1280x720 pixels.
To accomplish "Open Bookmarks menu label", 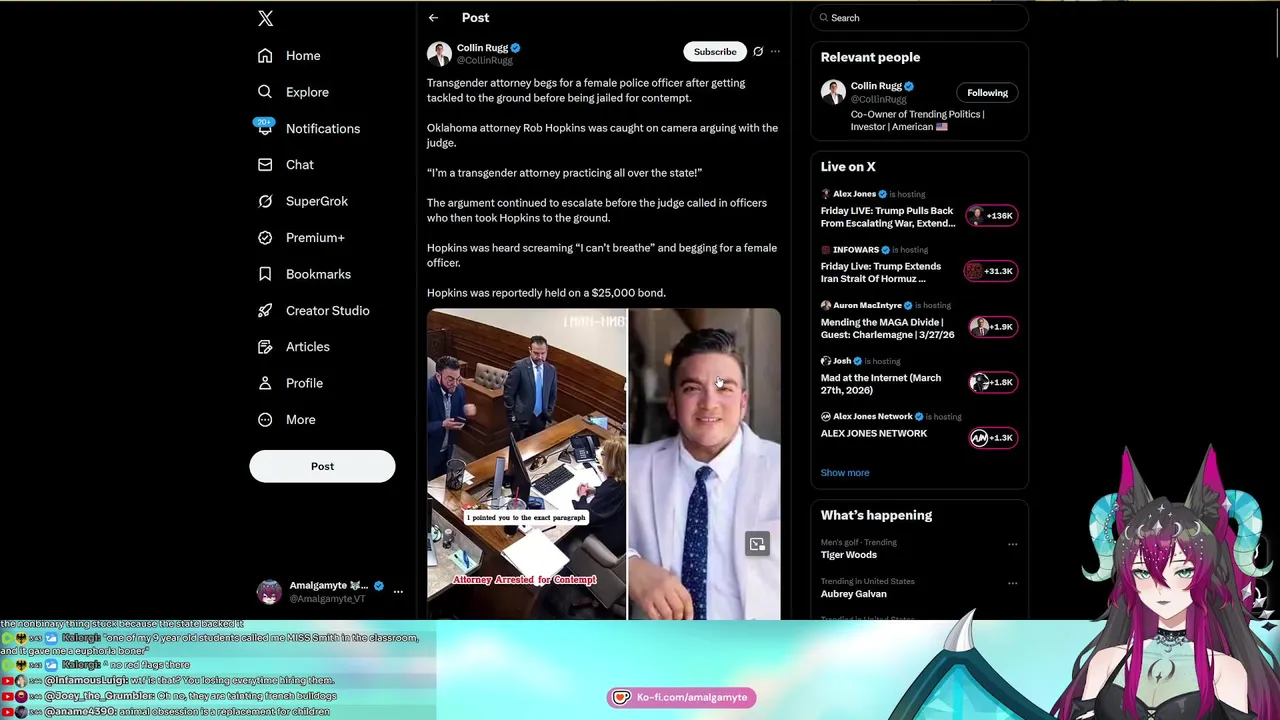I will pos(318,274).
